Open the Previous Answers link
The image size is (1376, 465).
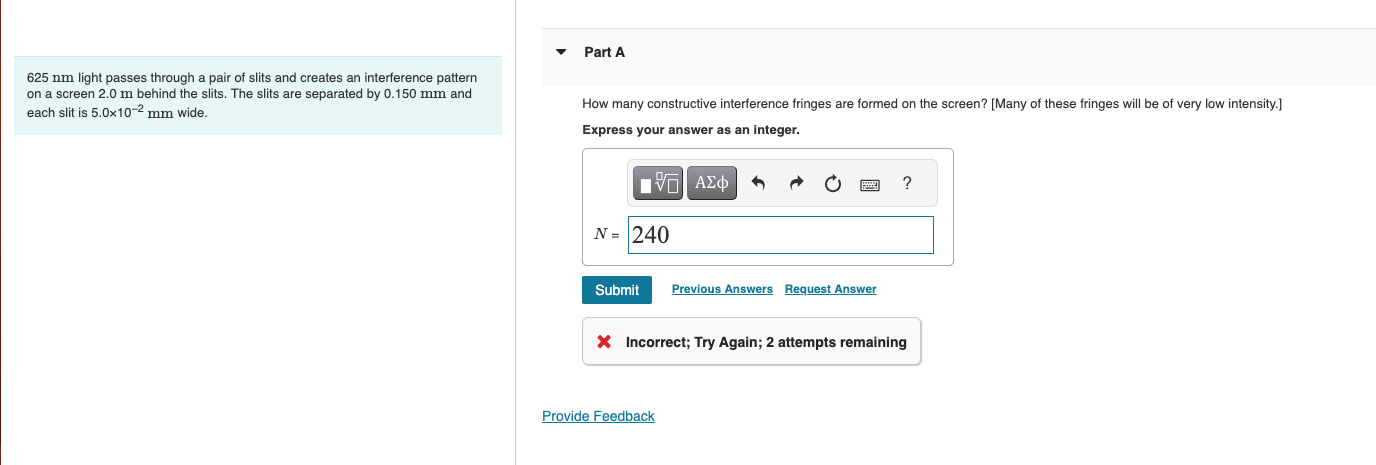coord(722,289)
